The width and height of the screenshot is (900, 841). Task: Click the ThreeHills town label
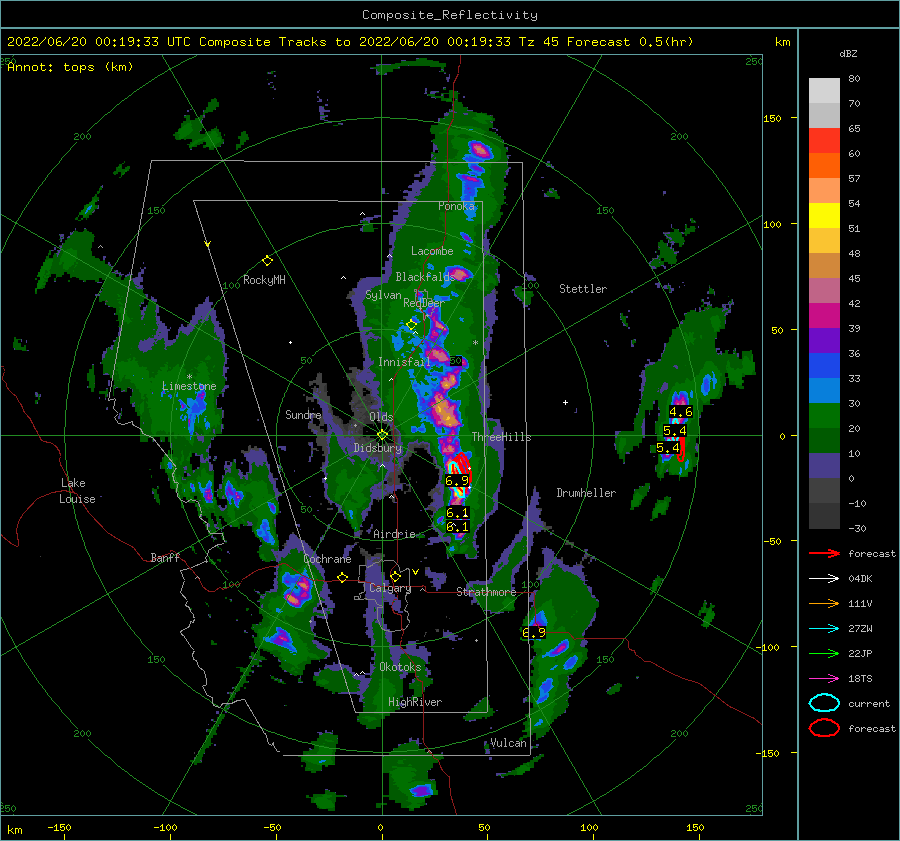point(501,437)
